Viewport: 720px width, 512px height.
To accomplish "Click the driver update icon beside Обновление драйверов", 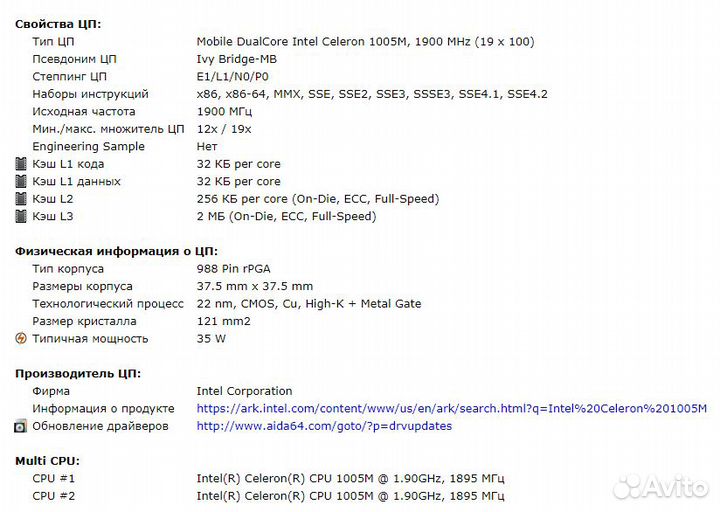I will (21, 426).
